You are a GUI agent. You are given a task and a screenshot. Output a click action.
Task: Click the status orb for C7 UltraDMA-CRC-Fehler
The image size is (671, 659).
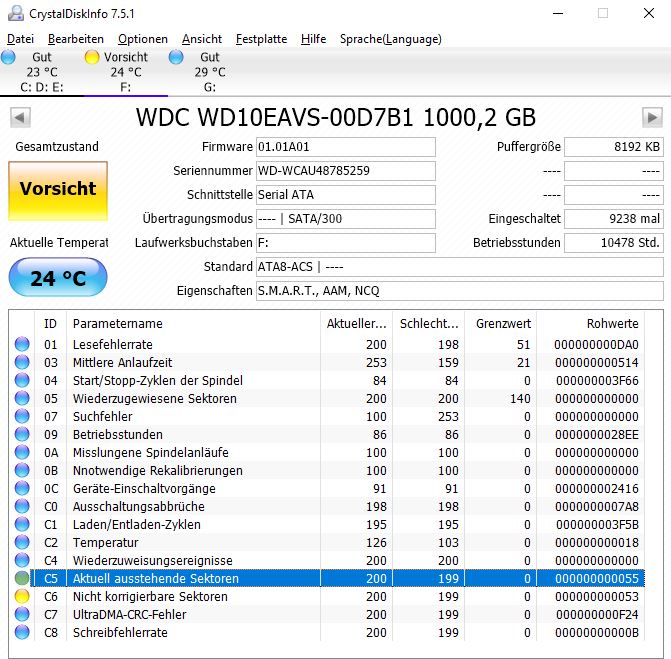22,614
